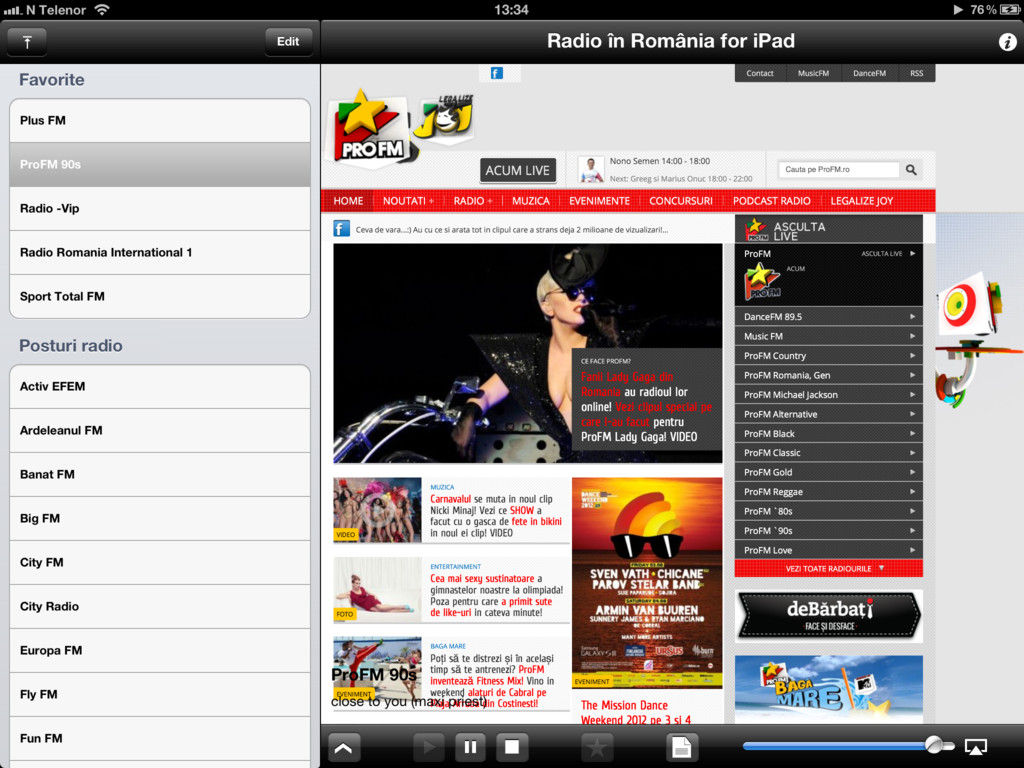The height and width of the screenshot is (768, 1024).
Task: Open the PODCAST RADIO menu item
Action: pyautogui.click(x=772, y=201)
